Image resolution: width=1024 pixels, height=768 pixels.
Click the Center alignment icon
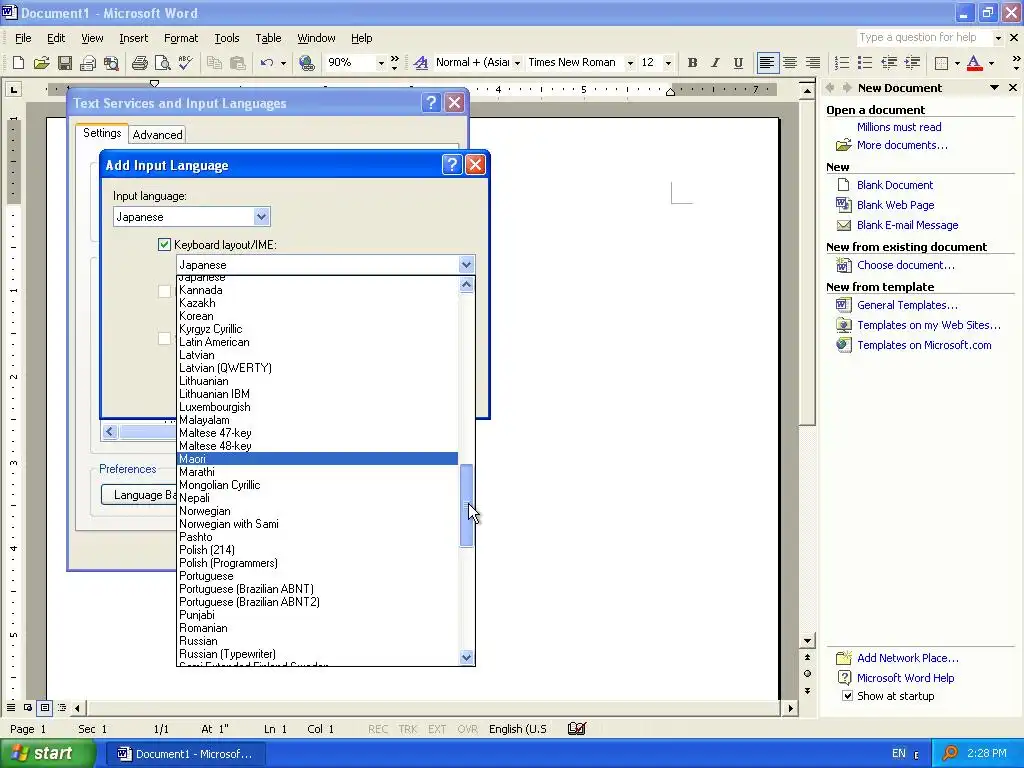point(790,63)
